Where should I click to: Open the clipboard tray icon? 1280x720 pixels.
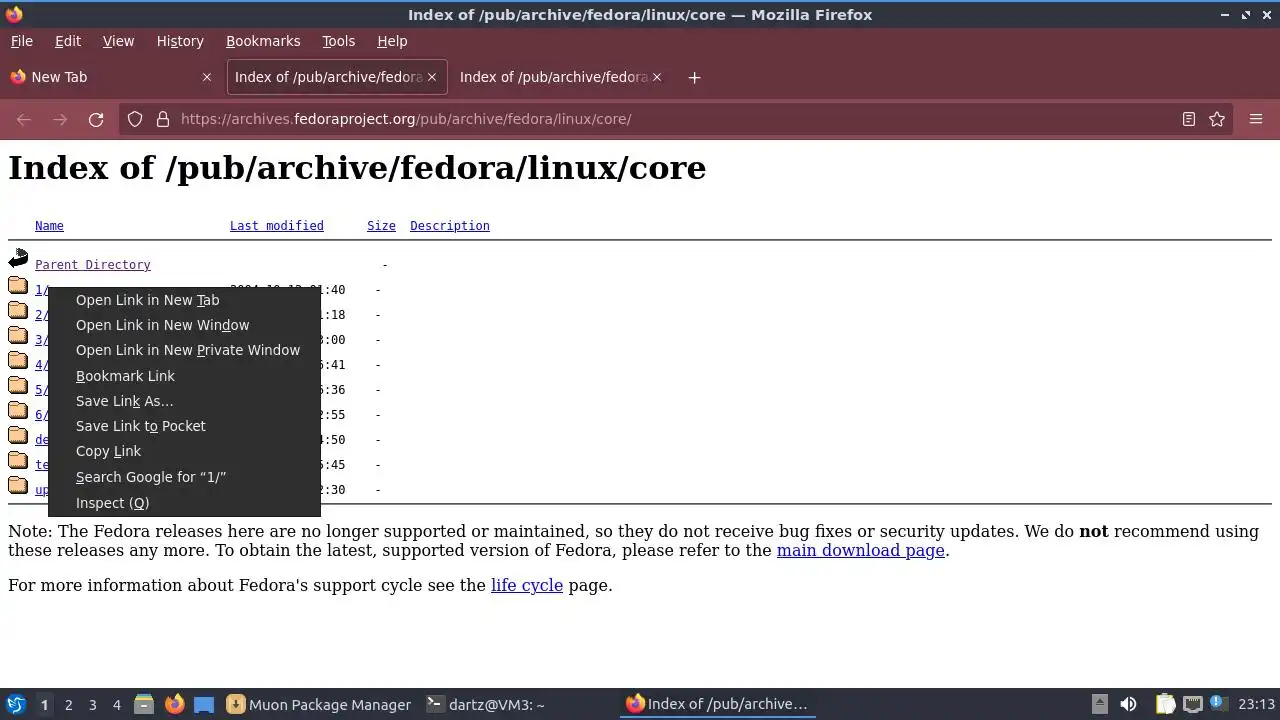click(x=1165, y=704)
